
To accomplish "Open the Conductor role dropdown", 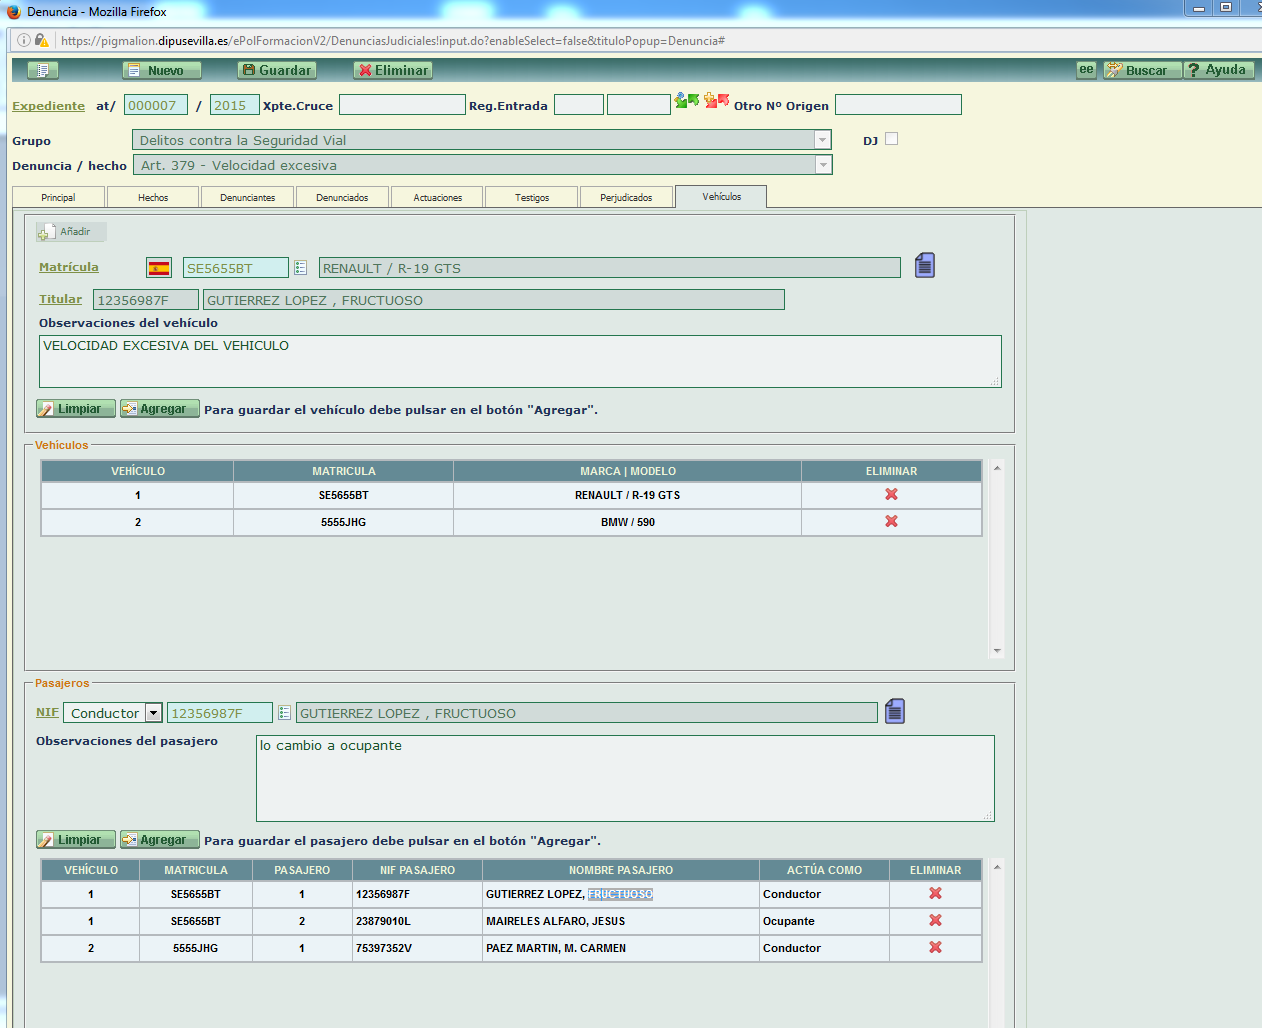I will 153,713.
